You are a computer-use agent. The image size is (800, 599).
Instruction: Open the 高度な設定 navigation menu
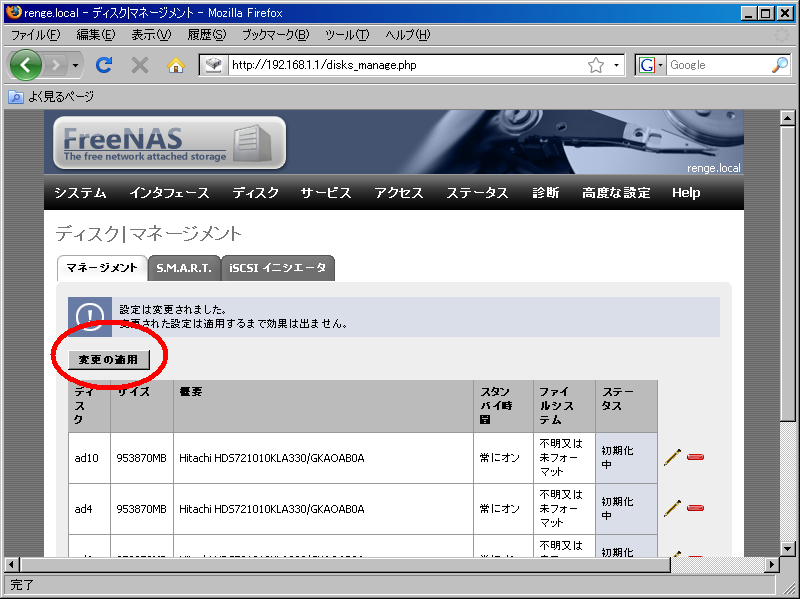coord(616,193)
